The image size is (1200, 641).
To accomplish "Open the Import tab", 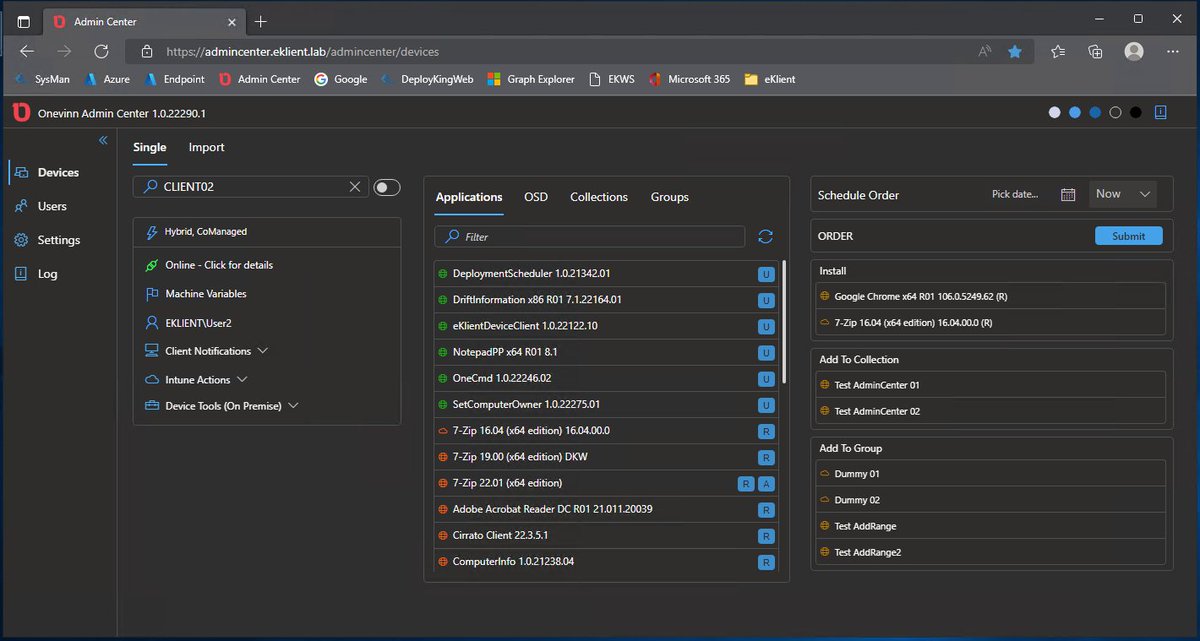I will tap(206, 147).
